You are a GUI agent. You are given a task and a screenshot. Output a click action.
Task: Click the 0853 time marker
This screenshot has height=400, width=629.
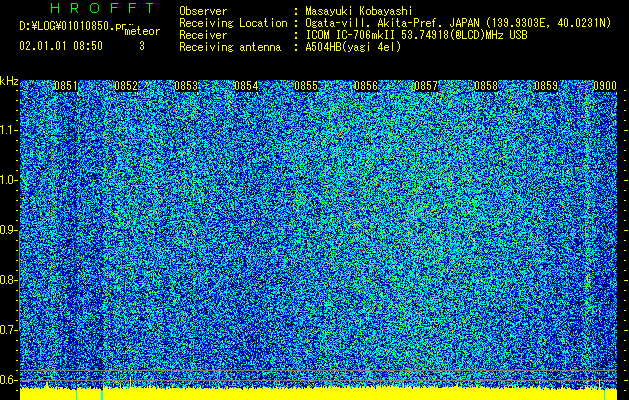186,86
